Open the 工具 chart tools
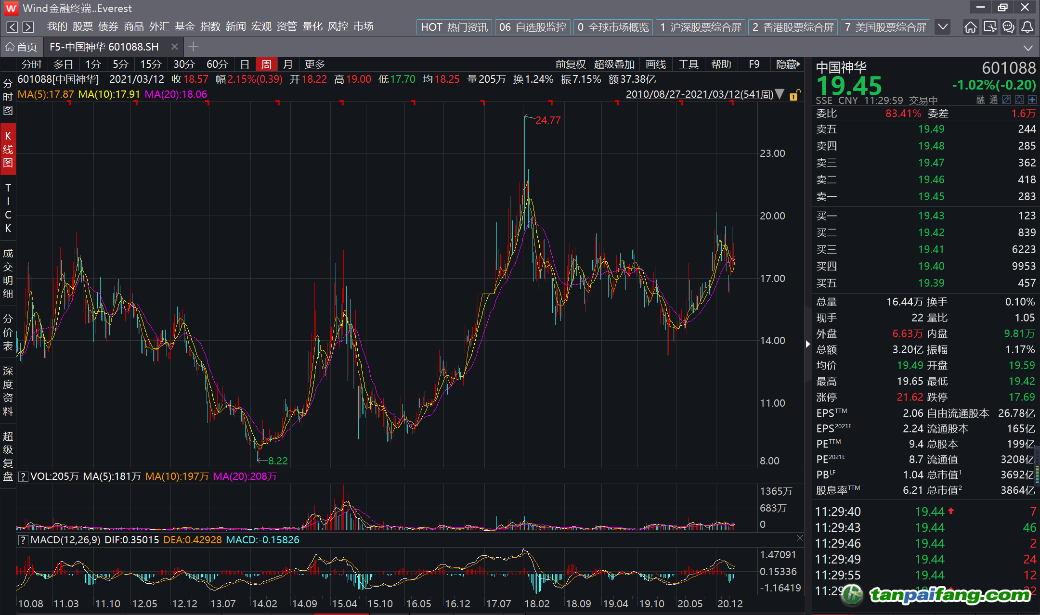Image resolution: width=1040 pixels, height=615 pixels. click(688, 64)
